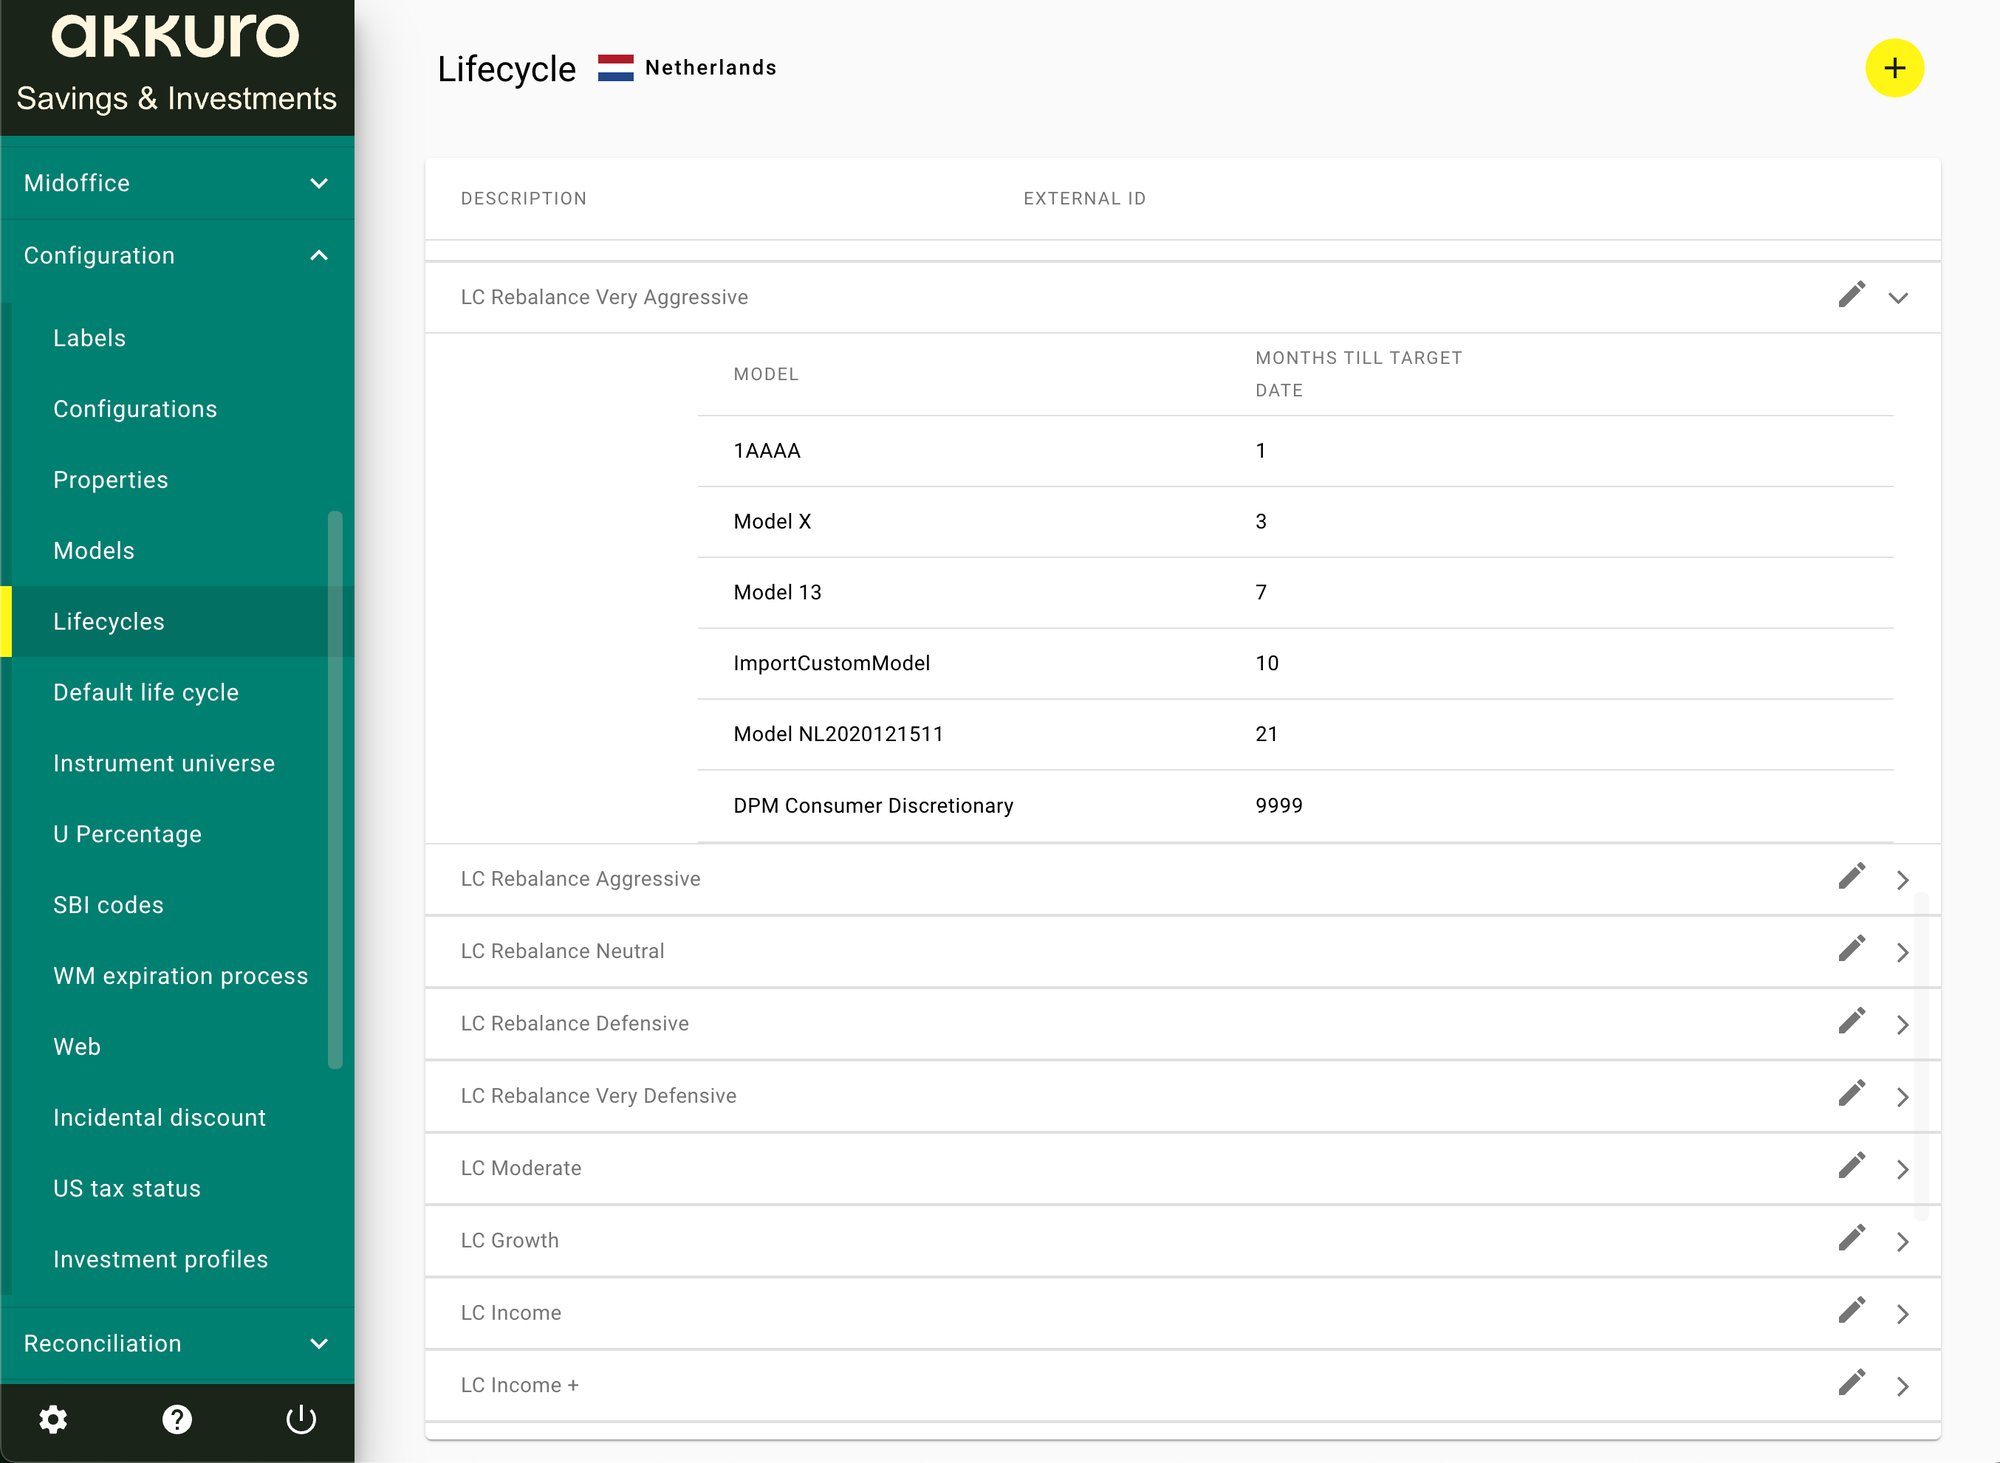The height and width of the screenshot is (1463, 2000).
Task: Edit LC Income + with pencil icon
Action: pos(1851,1383)
